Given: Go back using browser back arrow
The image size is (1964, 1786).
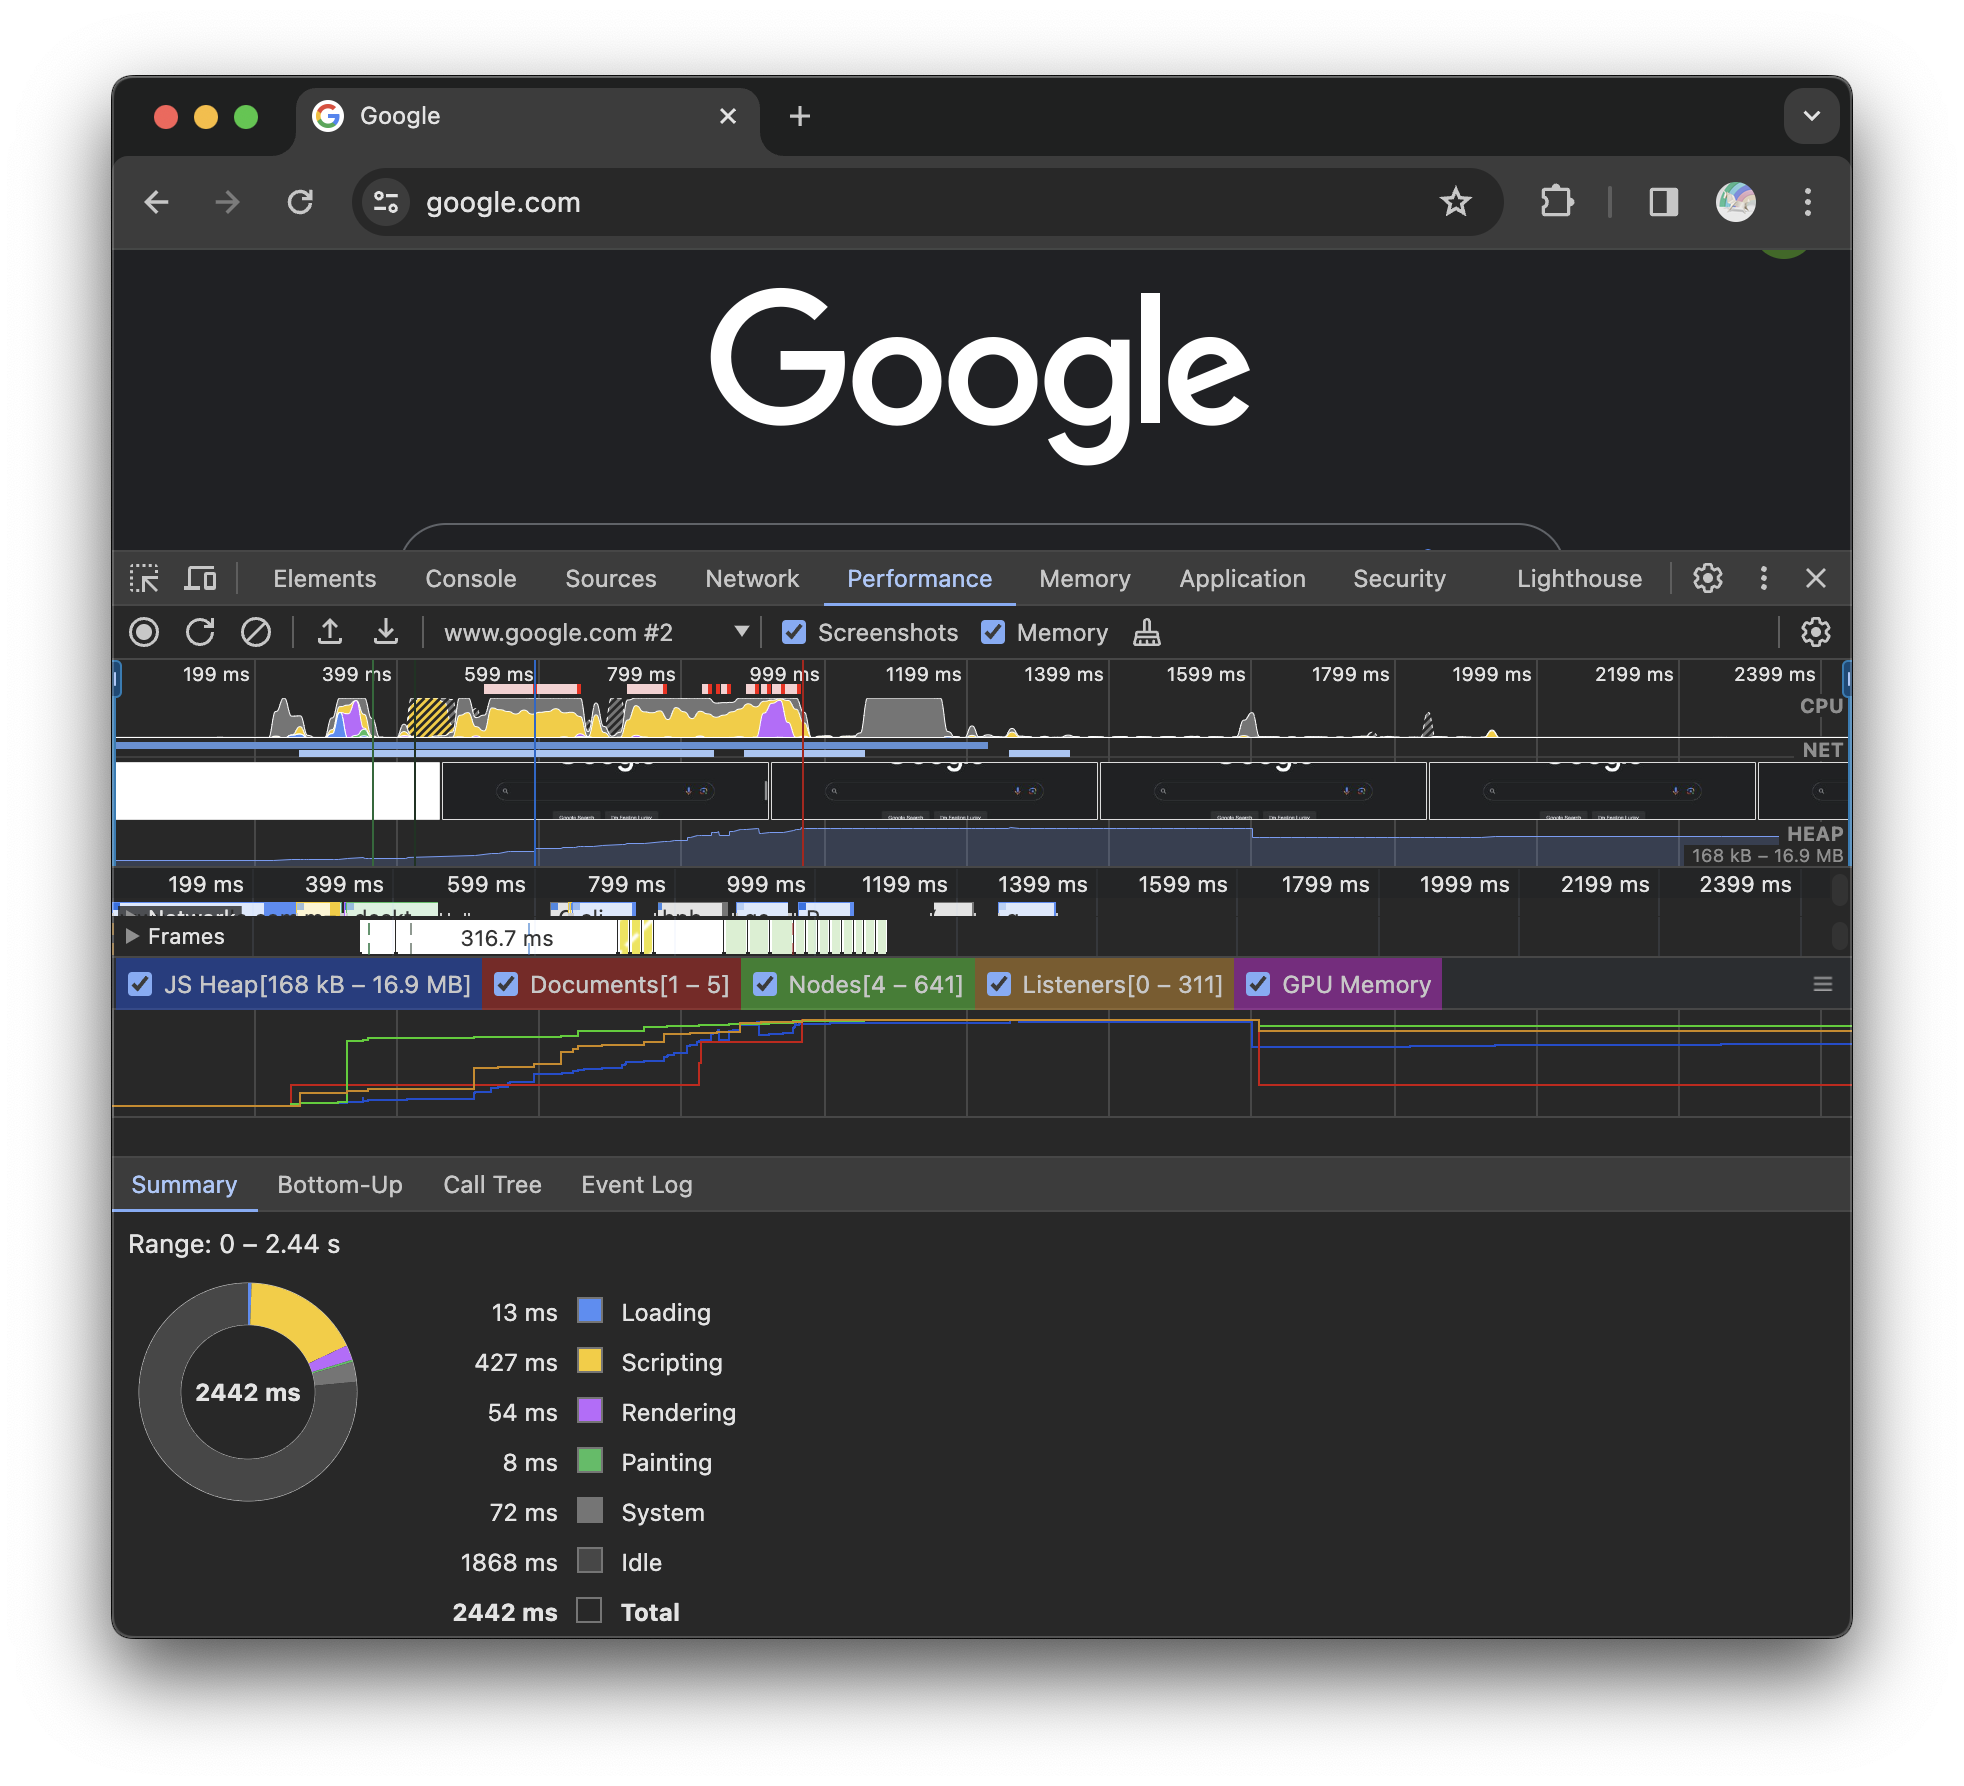Looking at the screenshot, I should 157,202.
